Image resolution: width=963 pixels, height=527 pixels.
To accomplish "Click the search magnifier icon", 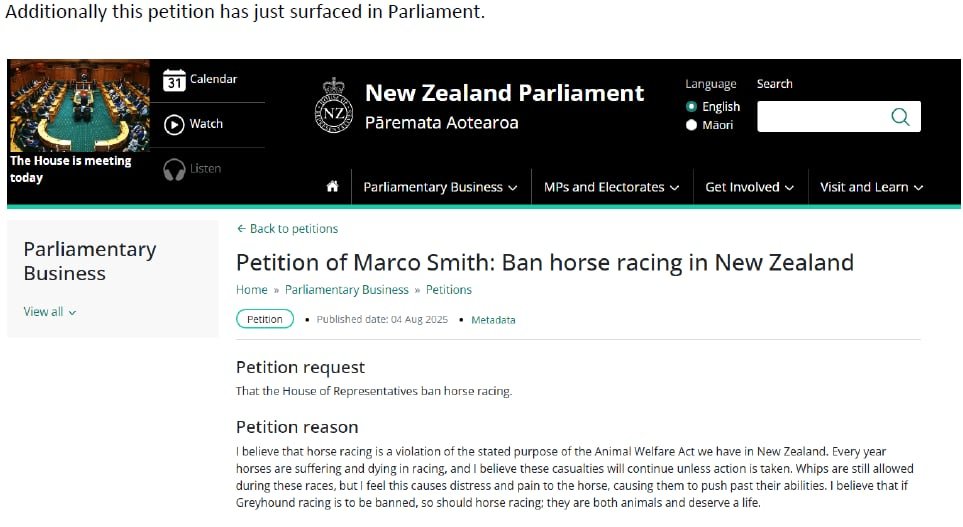I will 900,117.
